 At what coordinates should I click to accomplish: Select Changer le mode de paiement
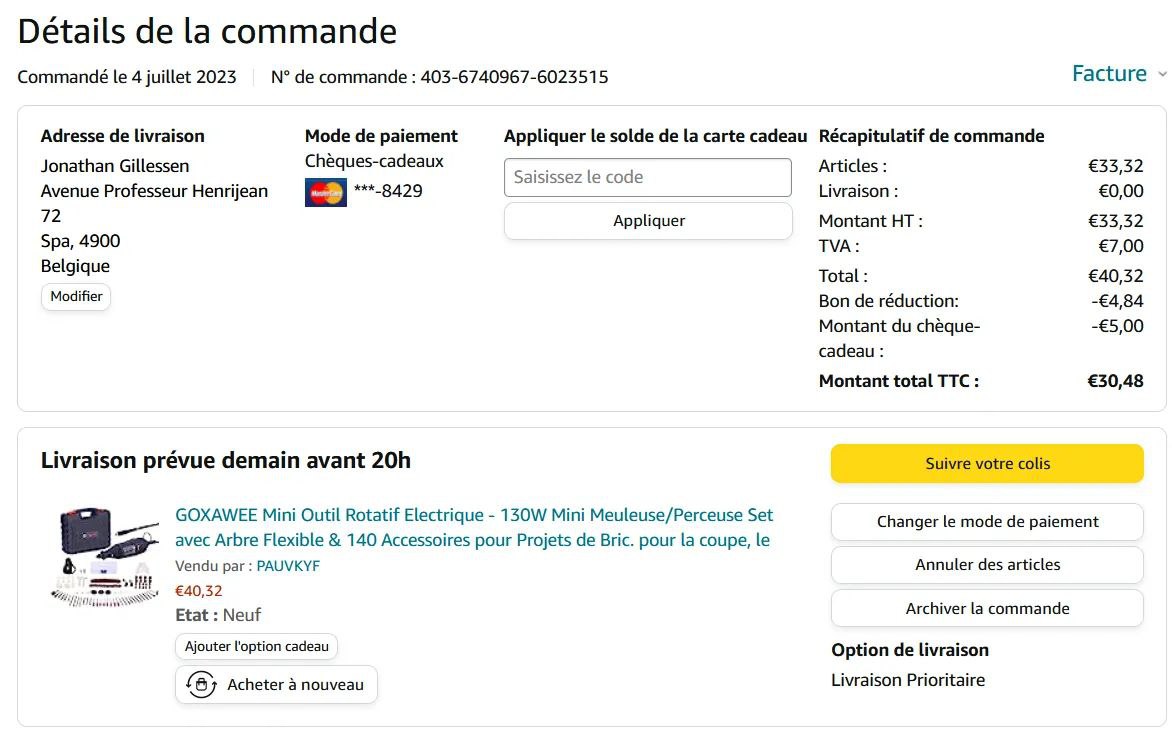click(986, 522)
